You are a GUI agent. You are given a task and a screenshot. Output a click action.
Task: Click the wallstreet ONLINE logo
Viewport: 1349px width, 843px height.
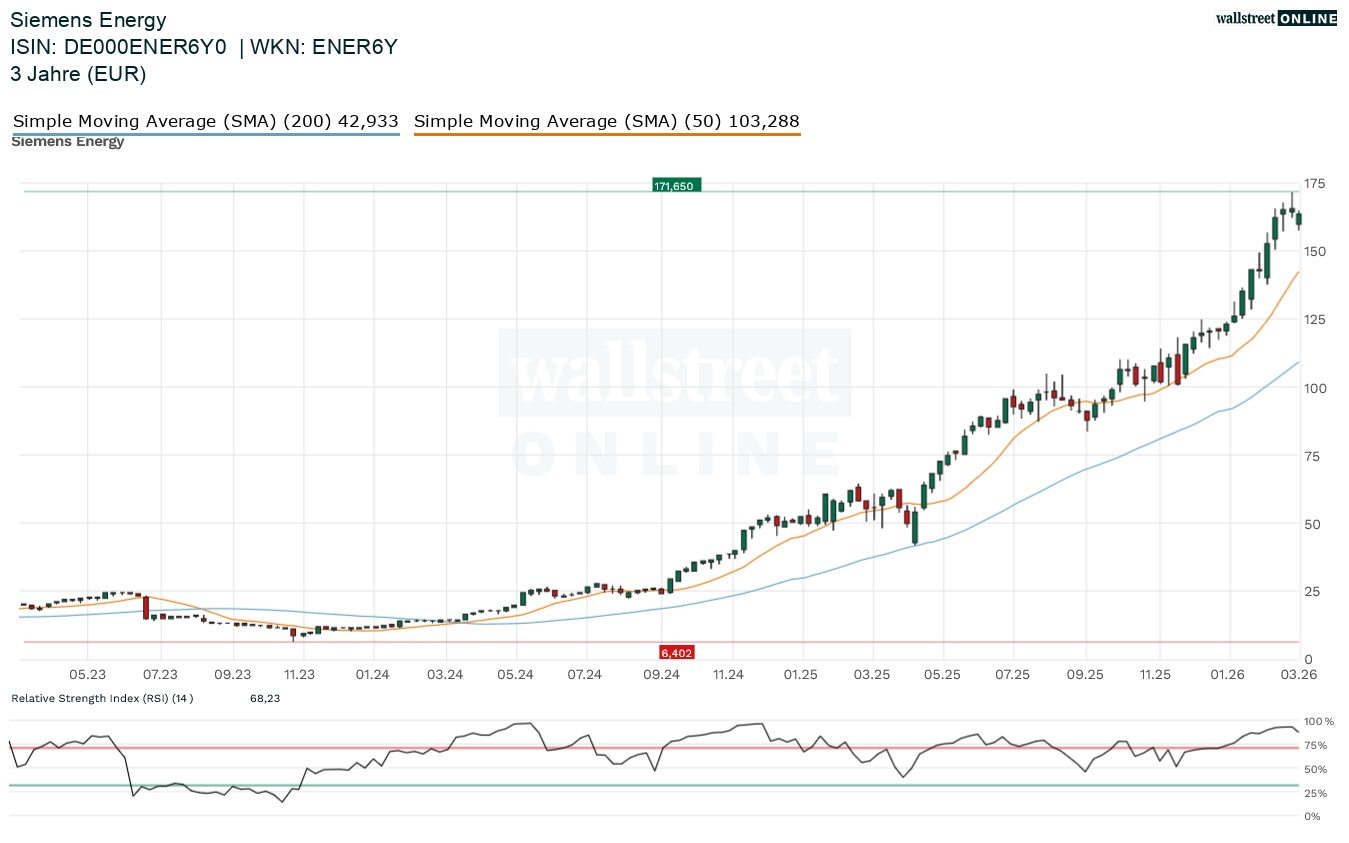point(1276,17)
